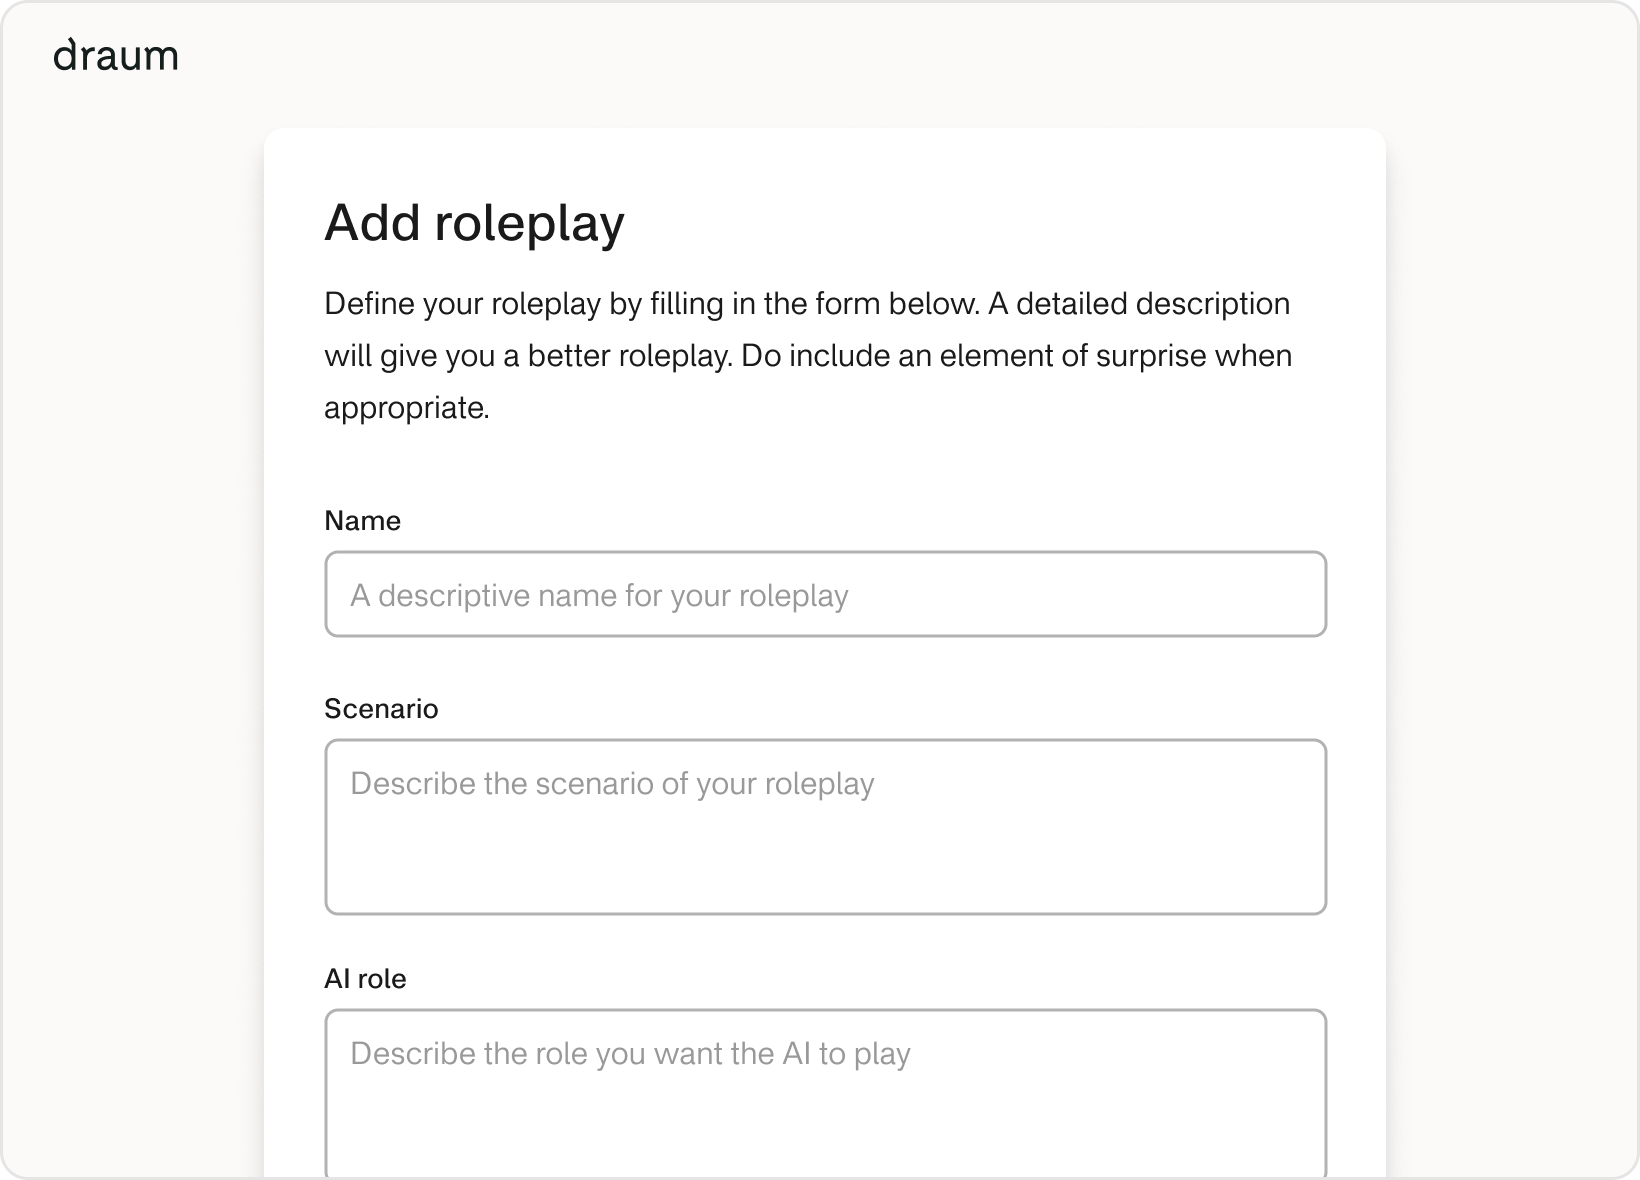Image resolution: width=1640 pixels, height=1180 pixels.
Task: Click the "Name" field label
Action: click(362, 521)
